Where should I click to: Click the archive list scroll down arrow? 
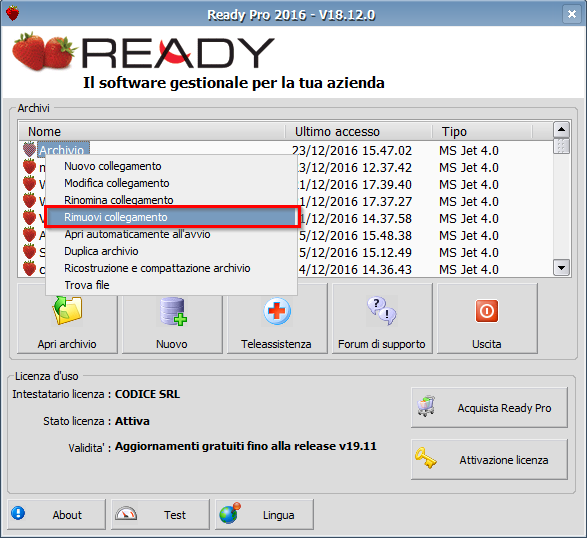(561, 267)
